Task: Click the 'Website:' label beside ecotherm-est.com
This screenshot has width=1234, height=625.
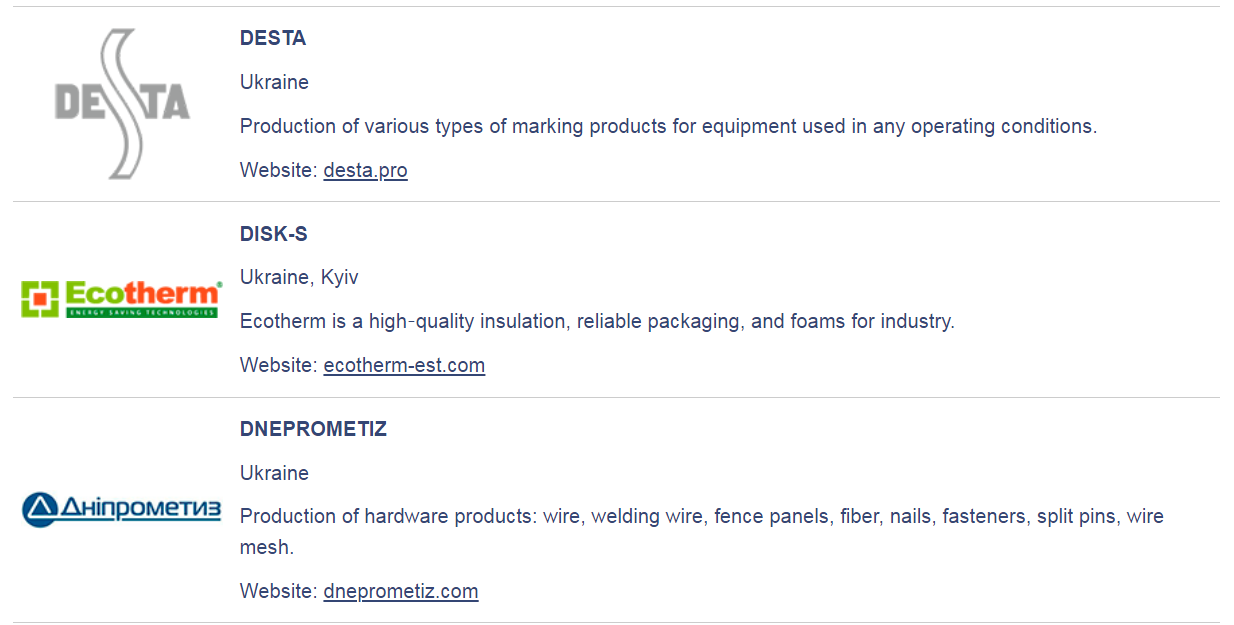Action: pyautogui.click(x=278, y=365)
